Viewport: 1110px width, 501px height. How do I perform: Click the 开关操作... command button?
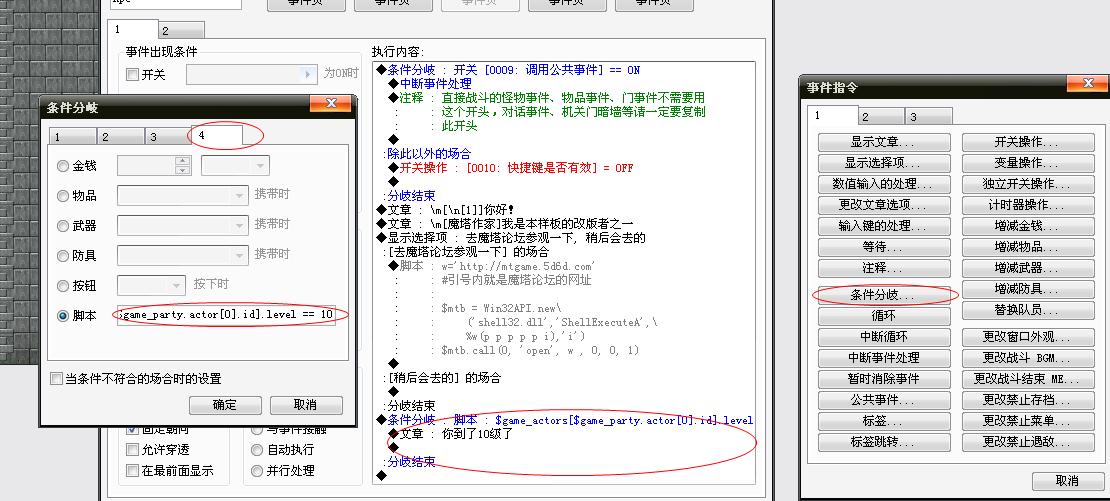[1028, 142]
